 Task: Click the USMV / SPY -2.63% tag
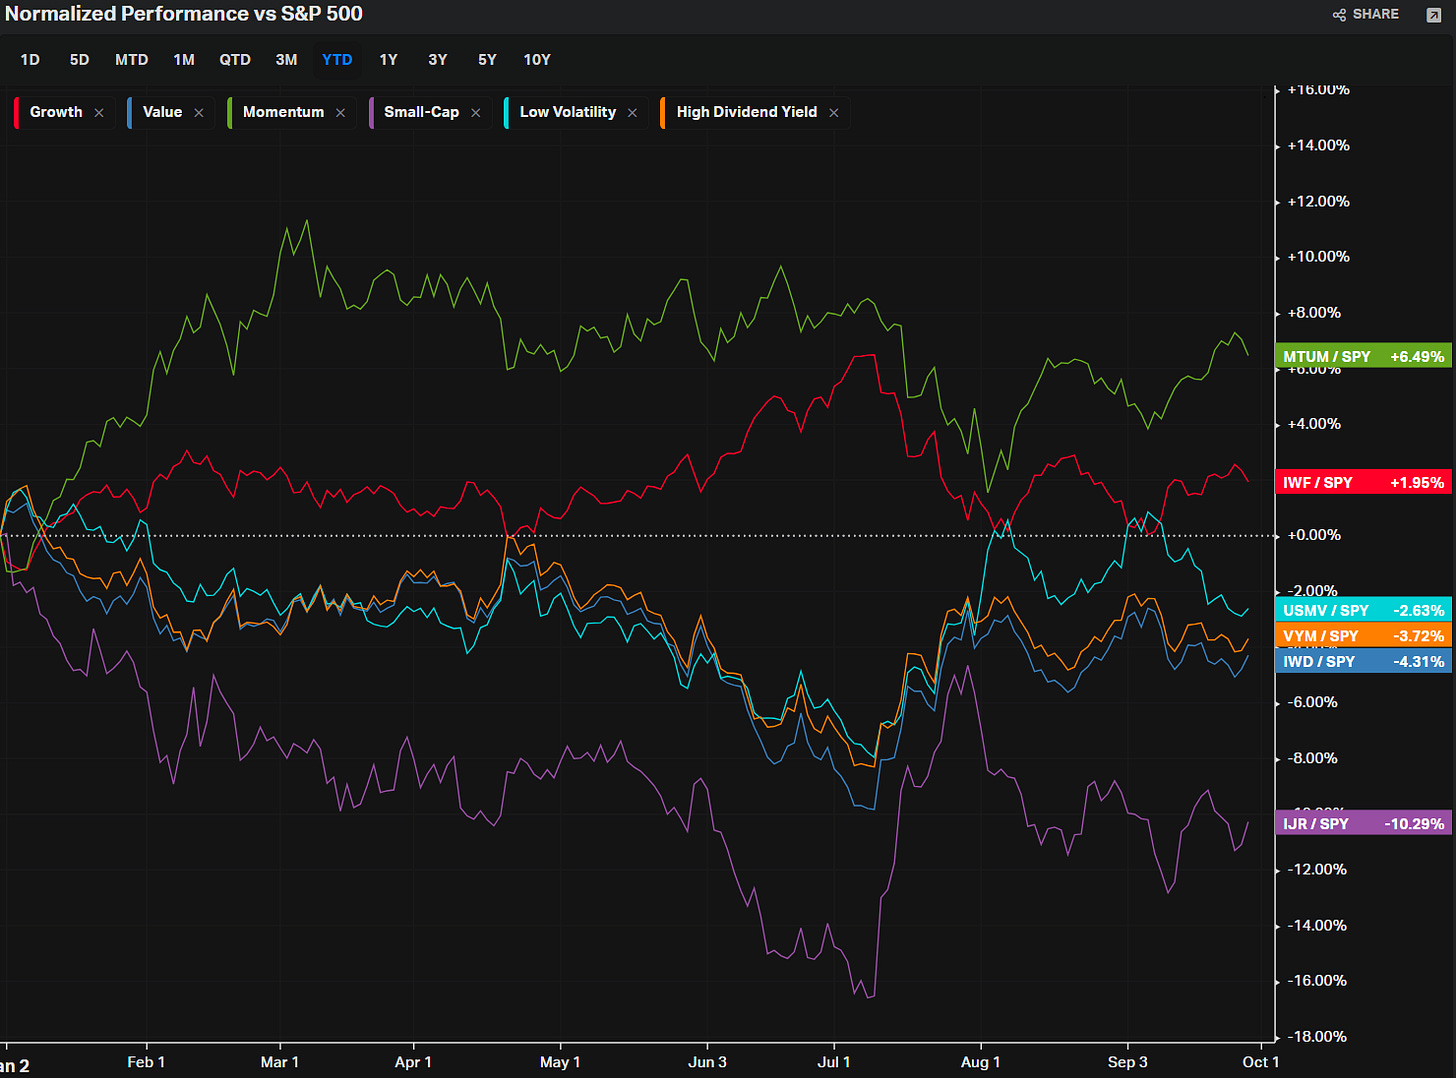[x=1363, y=610]
